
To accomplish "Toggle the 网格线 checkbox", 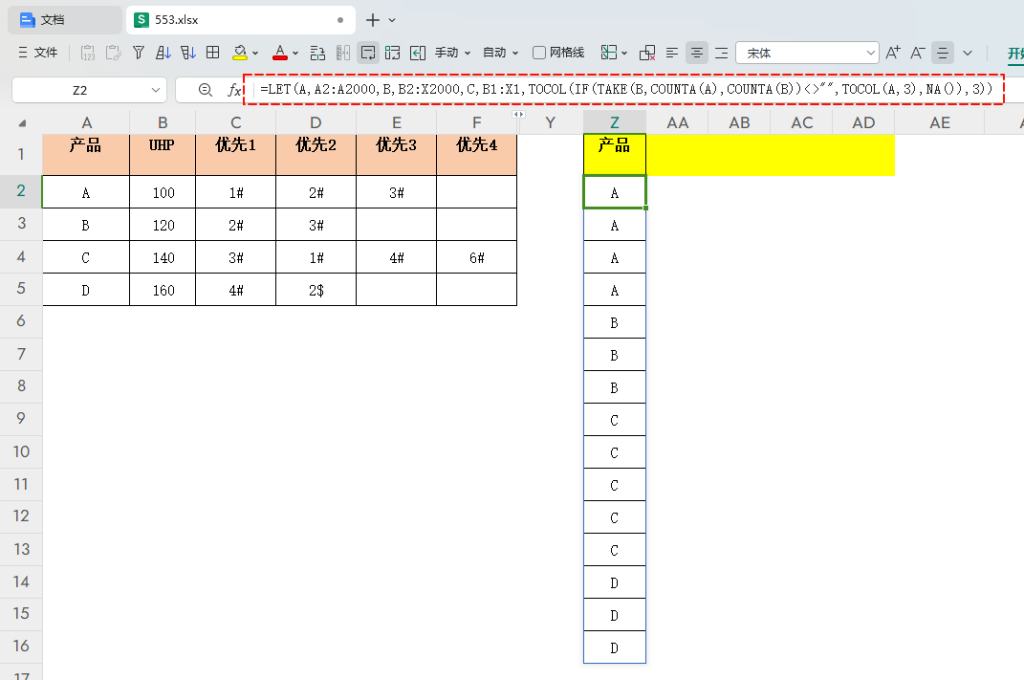I will [539, 53].
